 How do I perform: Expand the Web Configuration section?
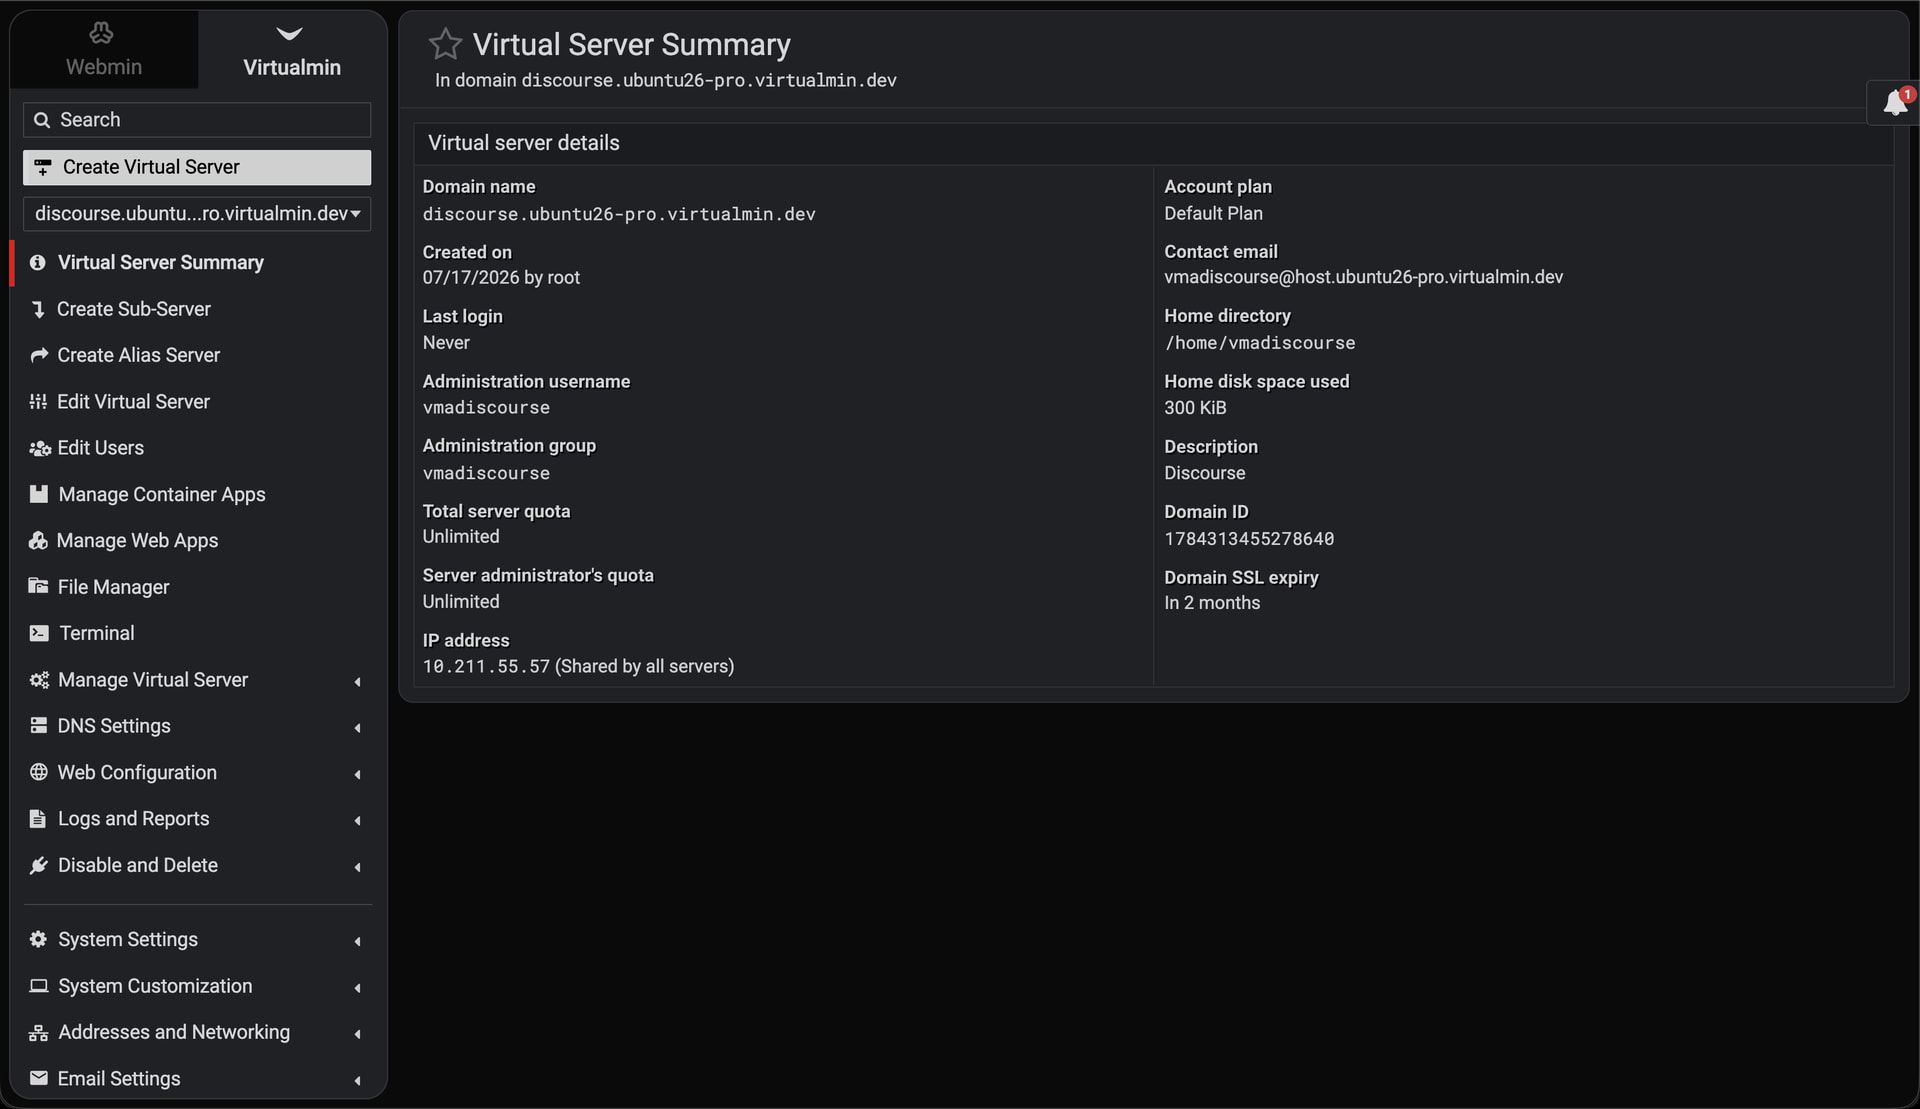click(x=197, y=772)
